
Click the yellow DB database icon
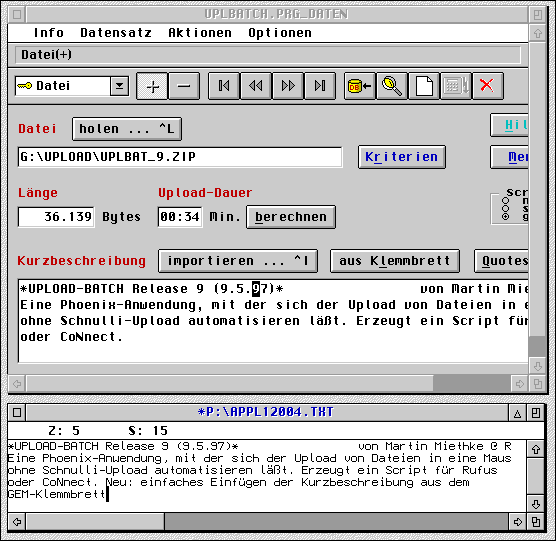click(x=360, y=86)
